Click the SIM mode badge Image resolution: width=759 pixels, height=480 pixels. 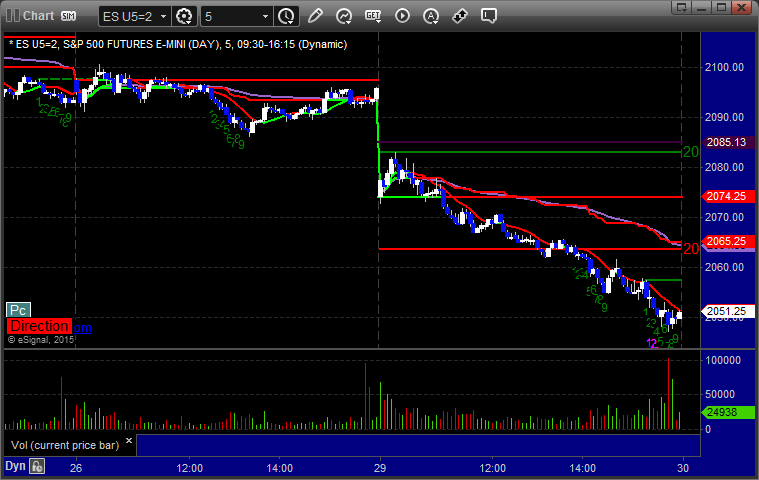coord(68,16)
